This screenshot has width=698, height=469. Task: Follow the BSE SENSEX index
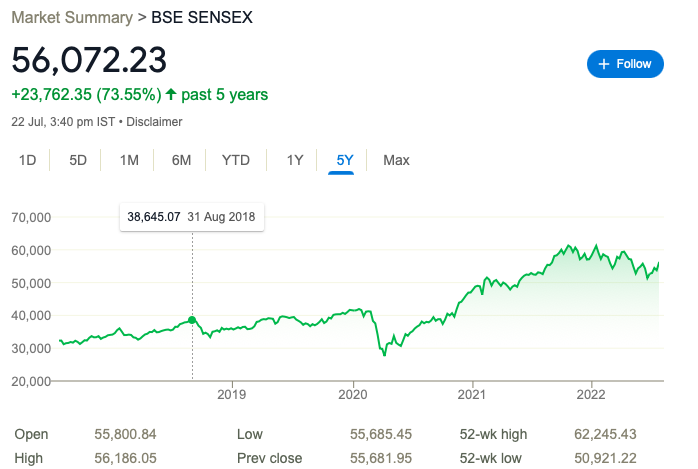tap(625, 64)
